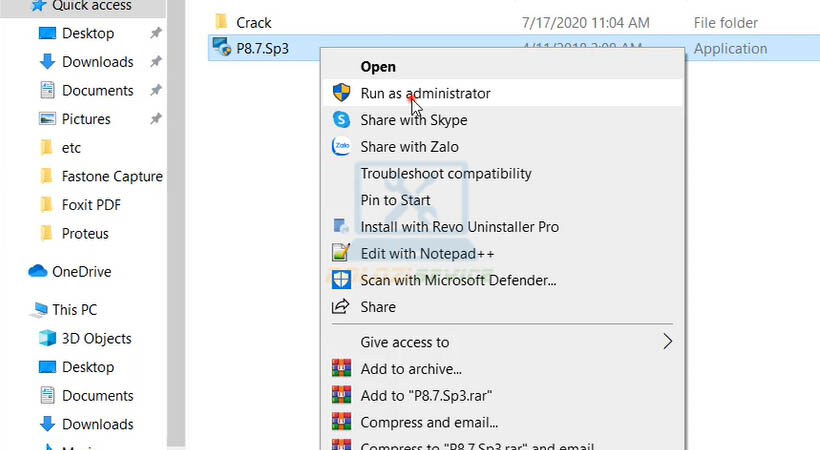Viewport: 820px width, 450px height.
Task: Open the Crack folder
Action: click(x=254, y=22)
